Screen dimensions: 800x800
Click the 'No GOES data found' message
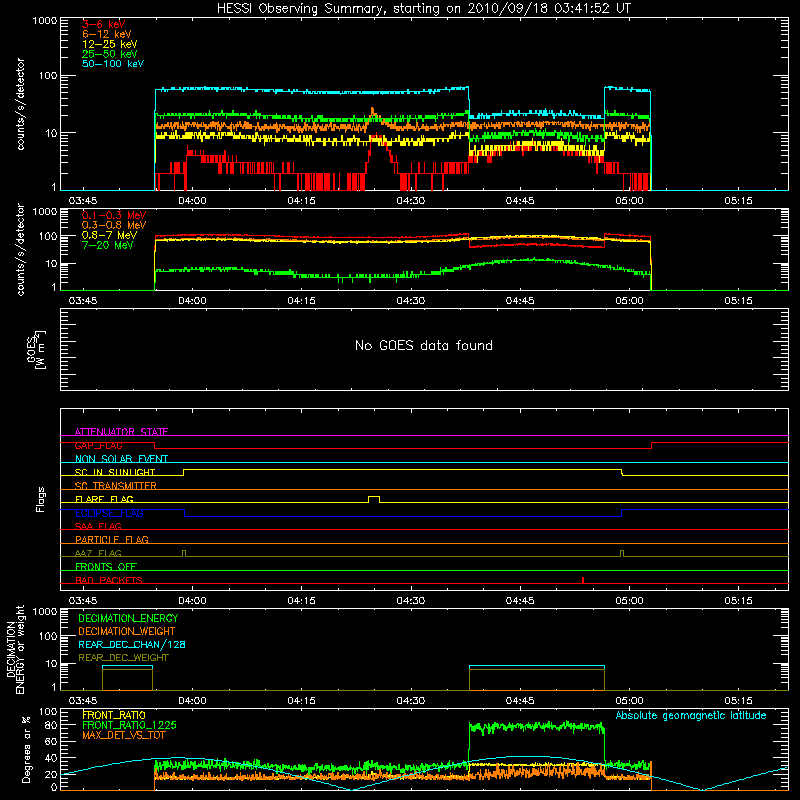coord(423,345)
